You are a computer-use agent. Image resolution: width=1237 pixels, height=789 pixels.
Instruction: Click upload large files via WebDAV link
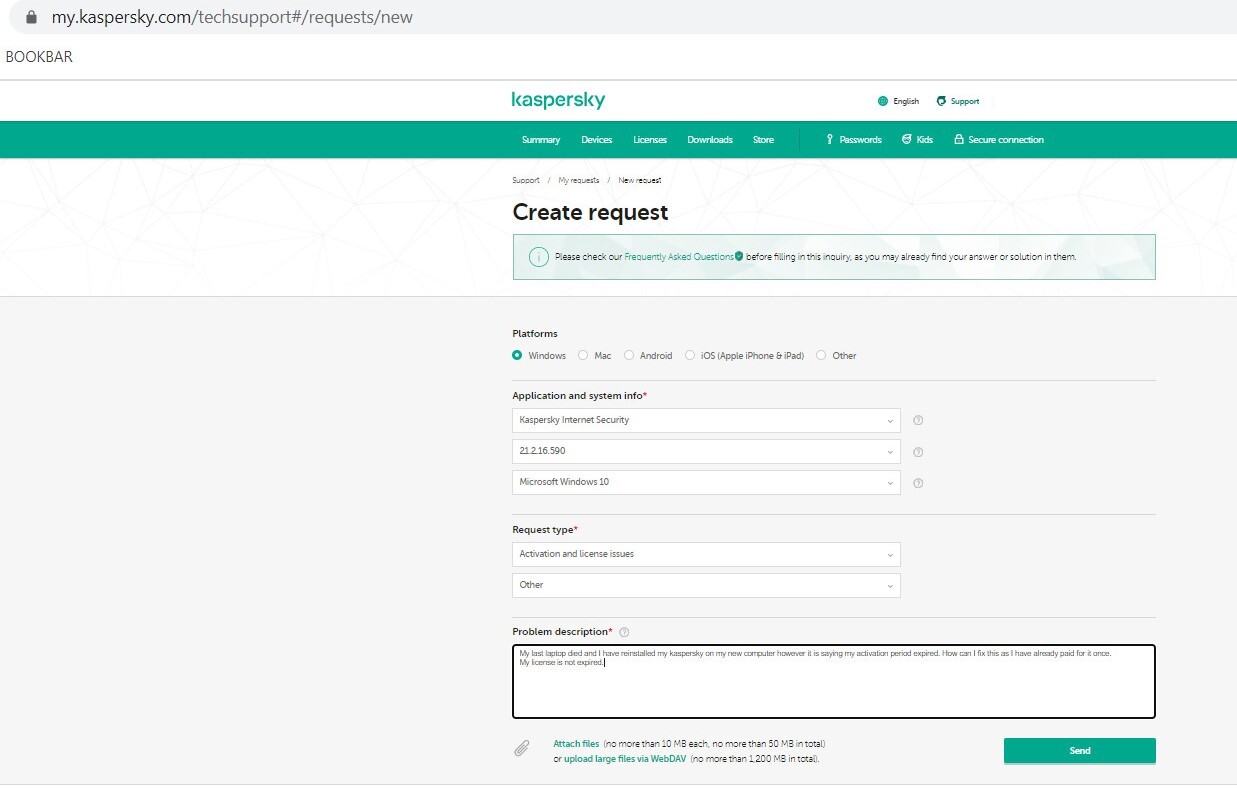point(625,759)
